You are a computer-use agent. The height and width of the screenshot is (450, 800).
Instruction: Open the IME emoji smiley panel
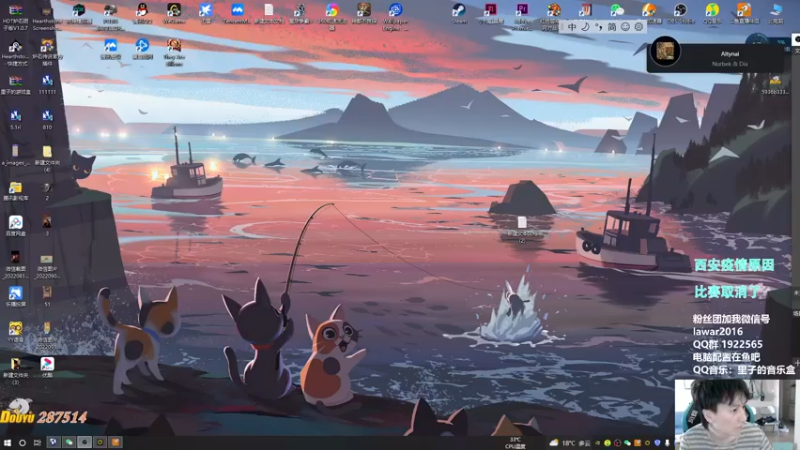[x=625, y=27]
